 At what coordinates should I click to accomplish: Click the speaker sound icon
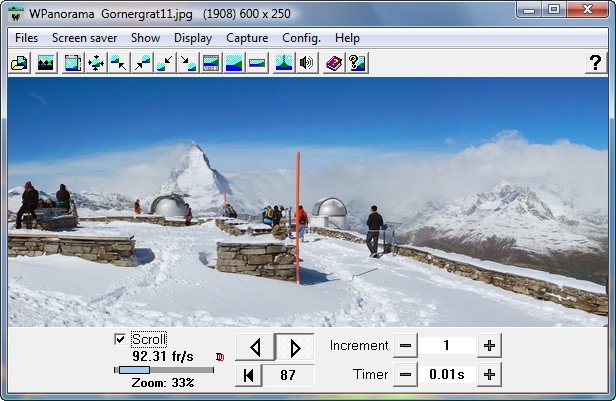[307, 63]
